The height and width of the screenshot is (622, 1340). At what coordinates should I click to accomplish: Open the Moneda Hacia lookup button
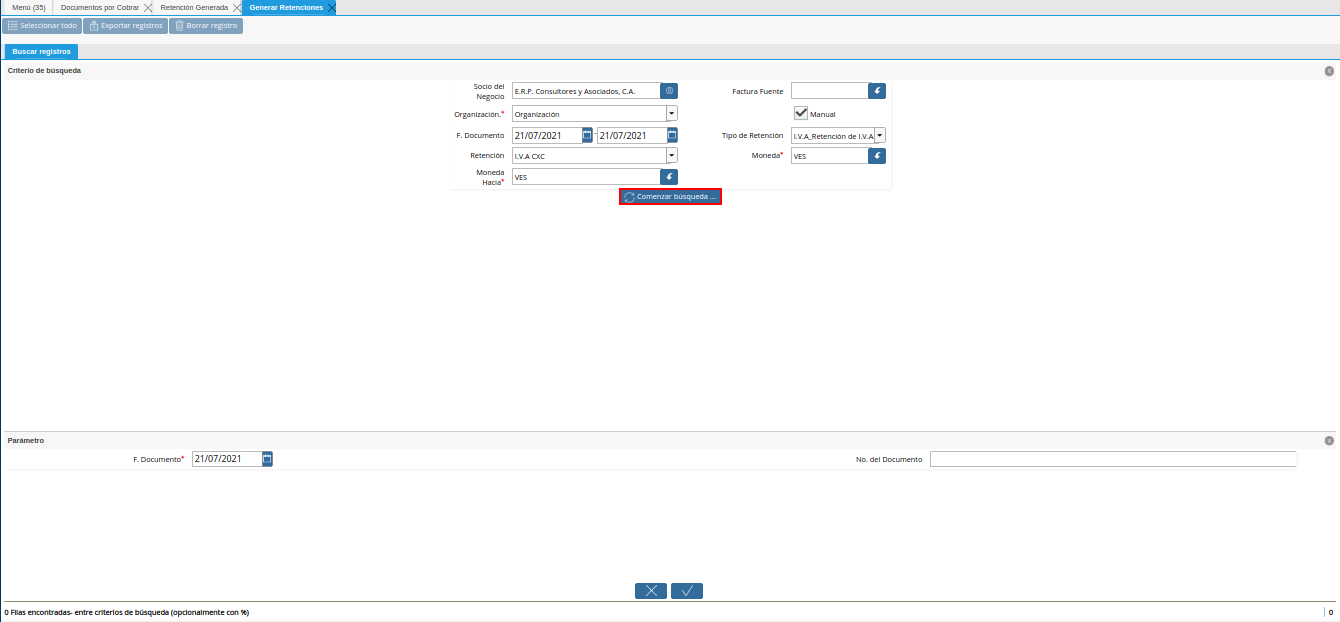669,176
